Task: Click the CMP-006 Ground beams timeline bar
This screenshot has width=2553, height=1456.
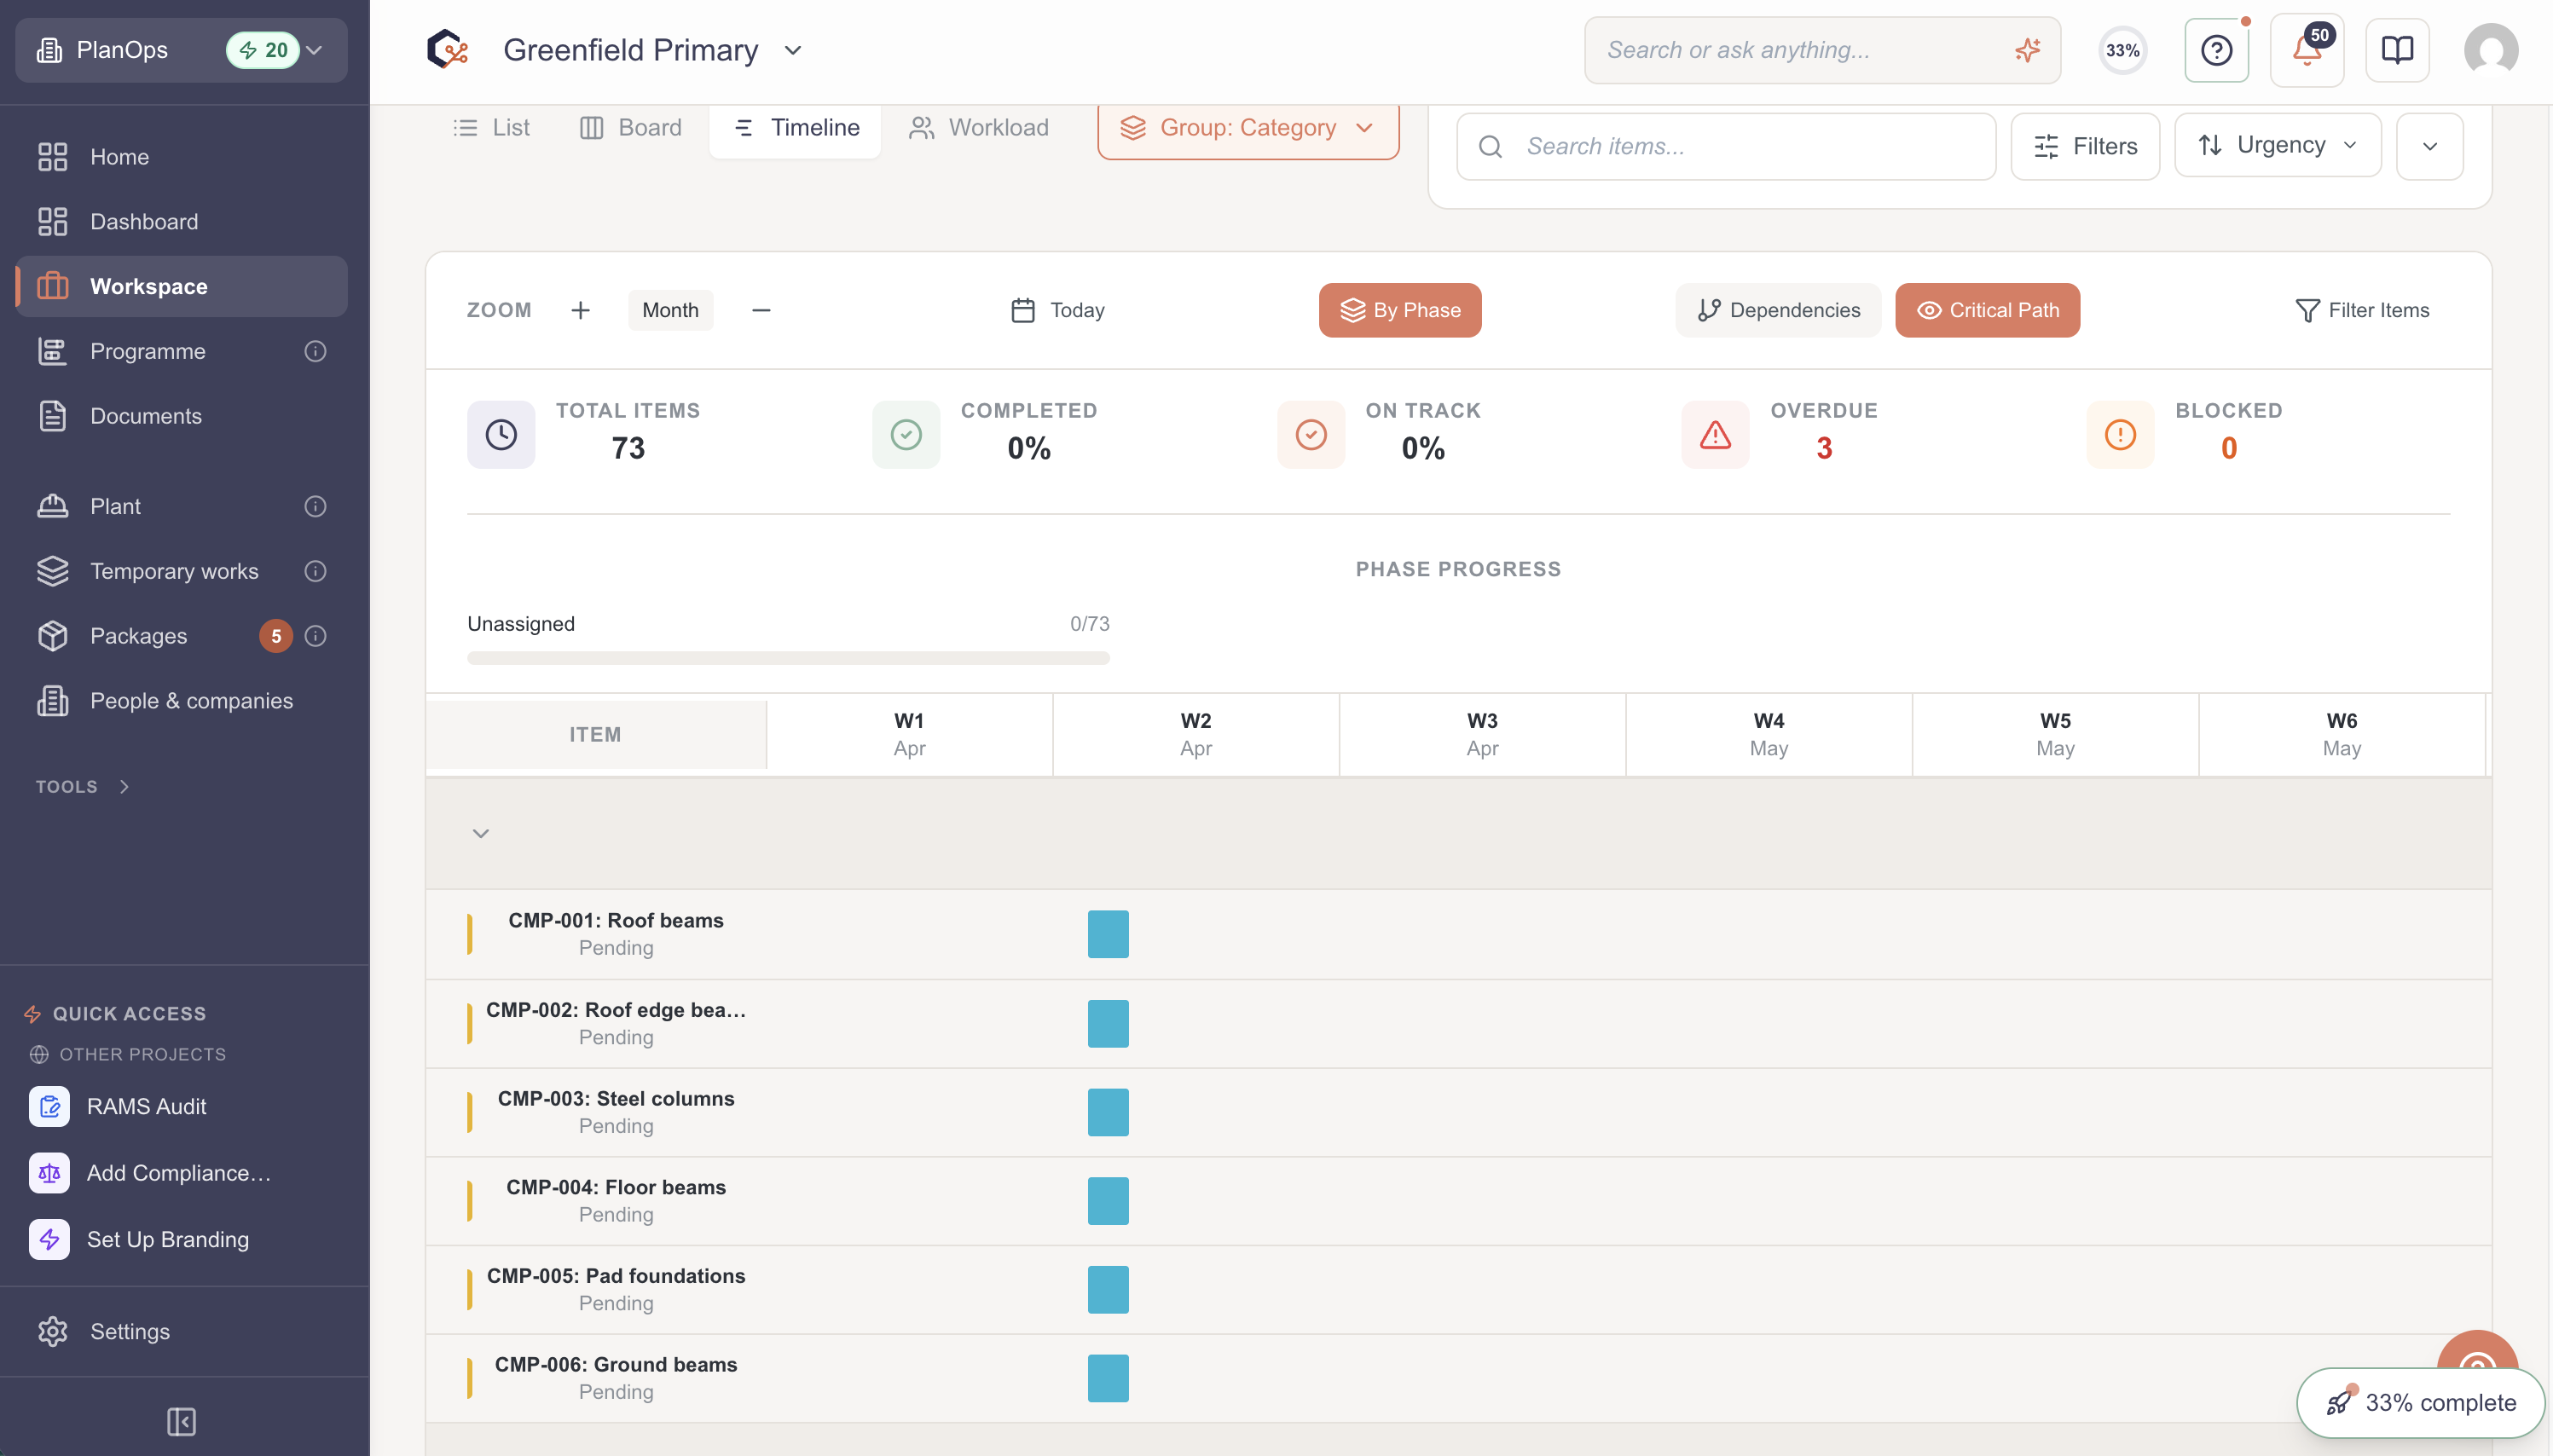Action: coord(1108,1378)
